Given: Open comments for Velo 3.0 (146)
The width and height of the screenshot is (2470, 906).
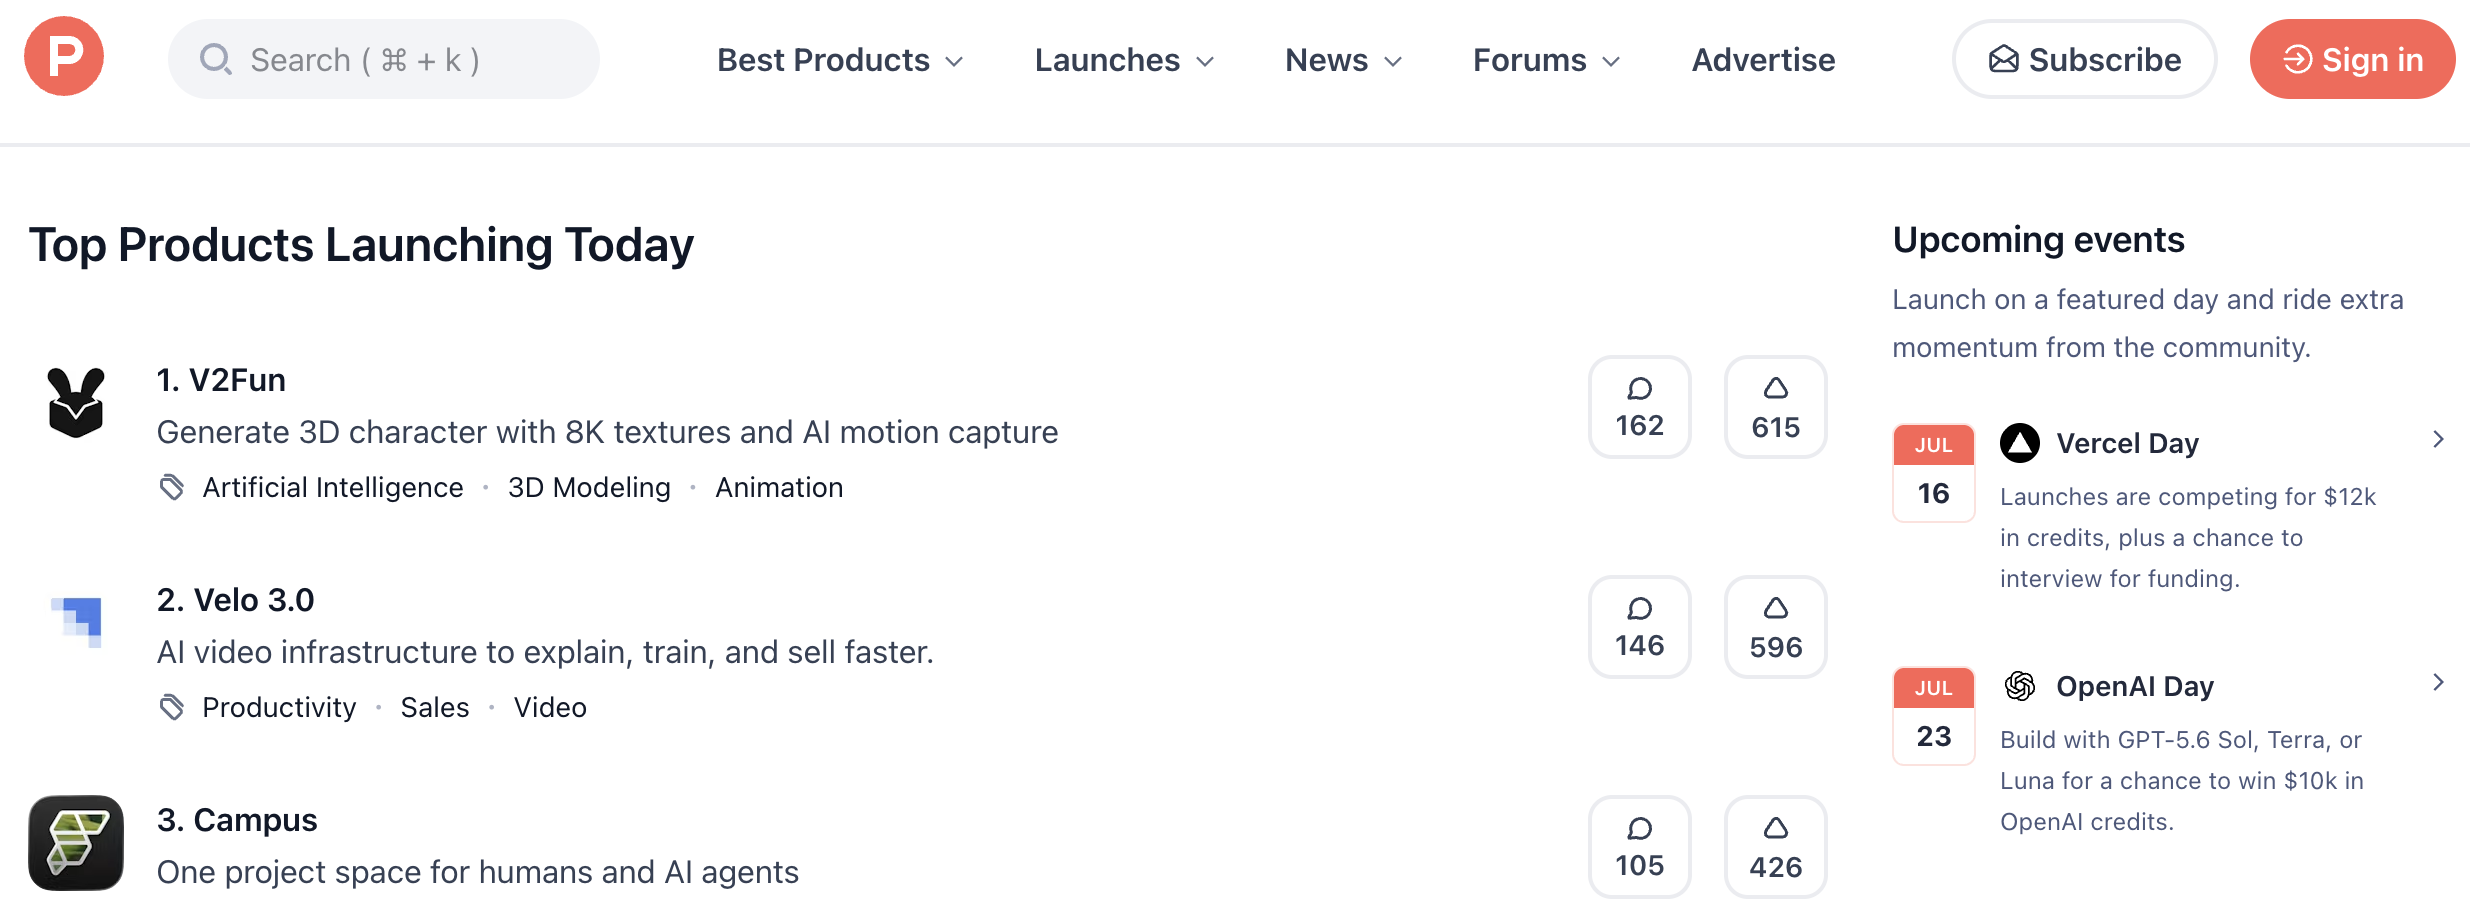Looking at the screenshot, I should click(1640, 627).
